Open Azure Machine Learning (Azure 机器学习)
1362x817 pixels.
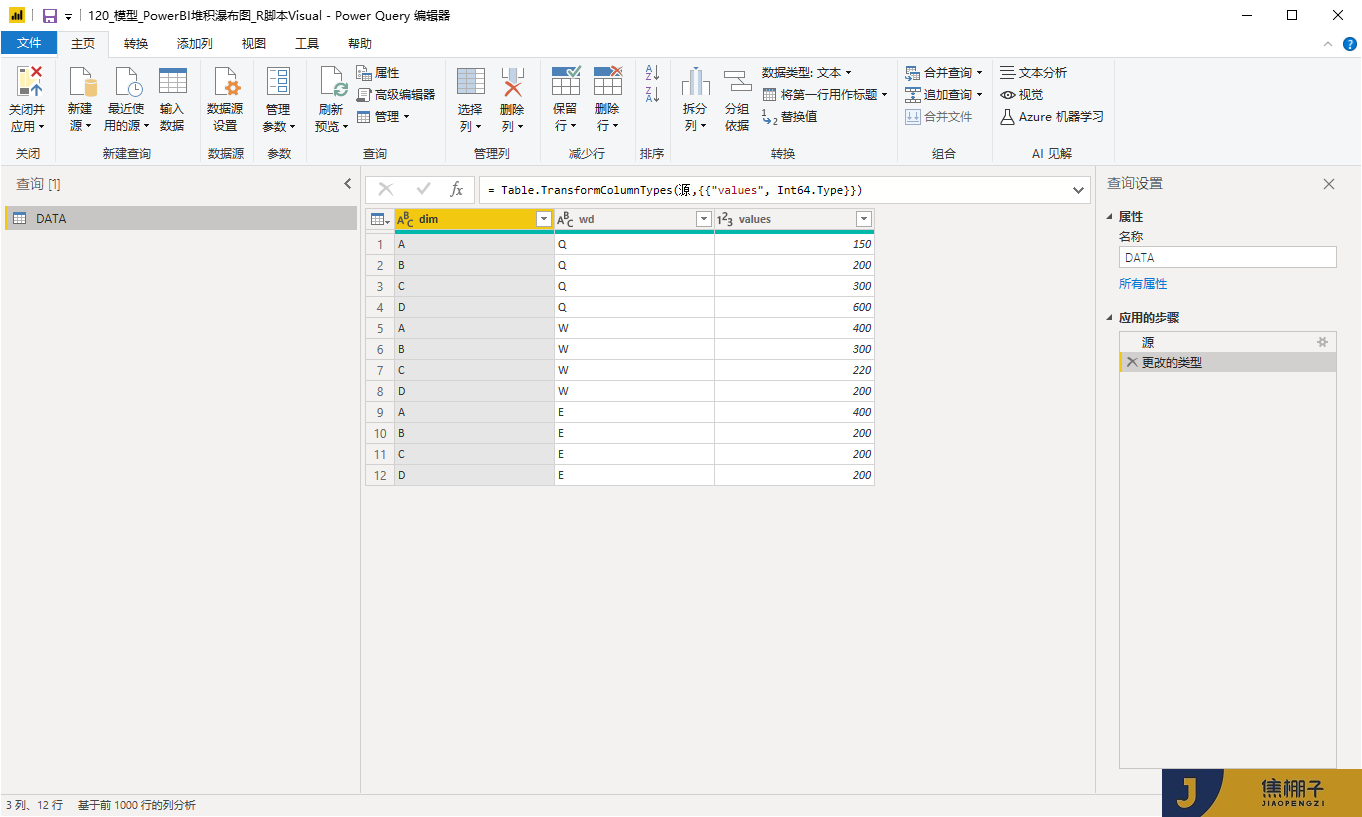pos(1052,117)
